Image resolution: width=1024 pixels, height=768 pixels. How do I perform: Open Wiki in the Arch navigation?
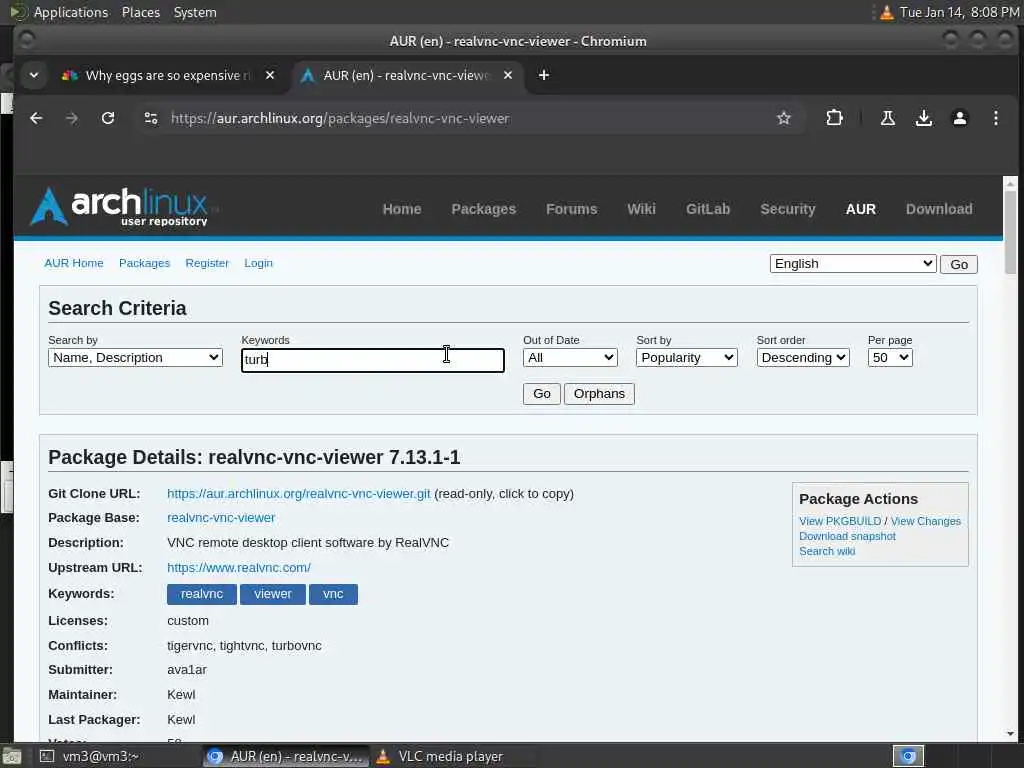[641, 209]
